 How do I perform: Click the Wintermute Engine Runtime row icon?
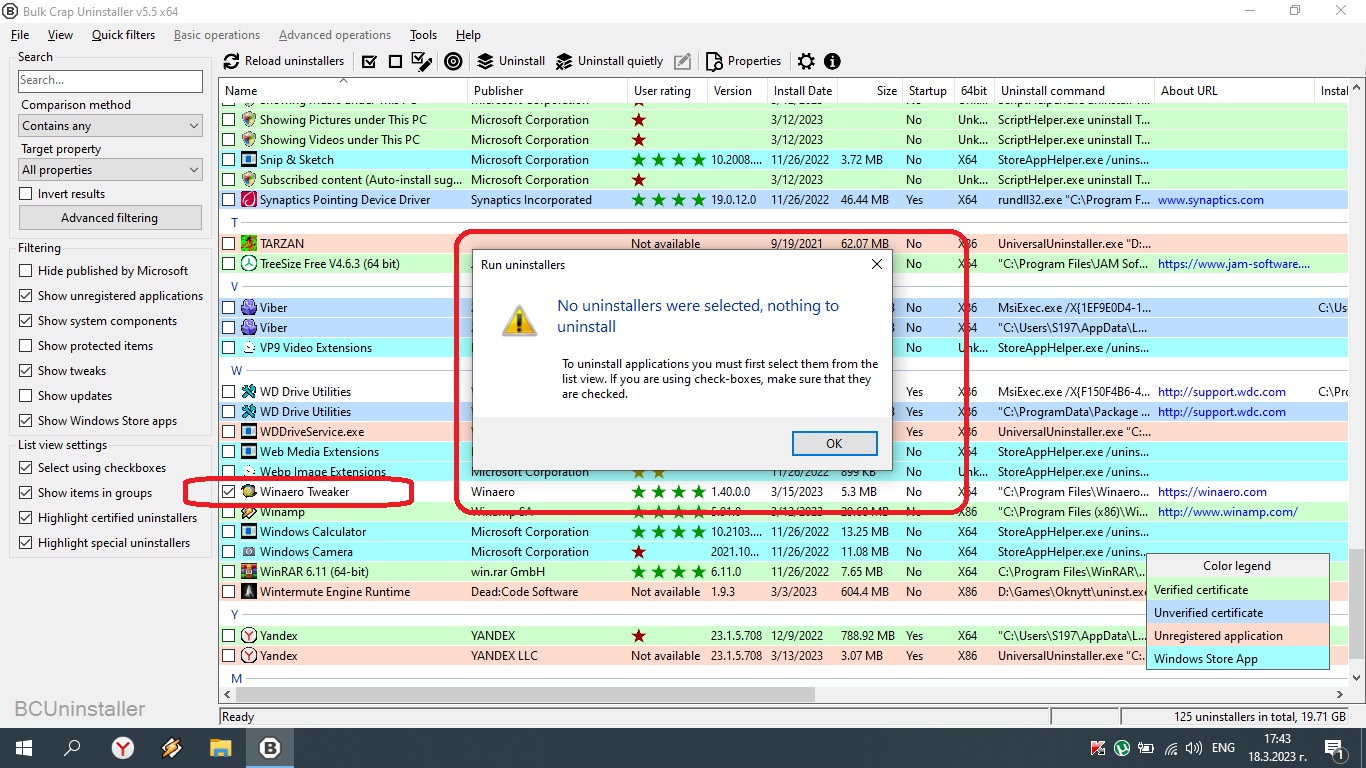(x=249, y=592)
